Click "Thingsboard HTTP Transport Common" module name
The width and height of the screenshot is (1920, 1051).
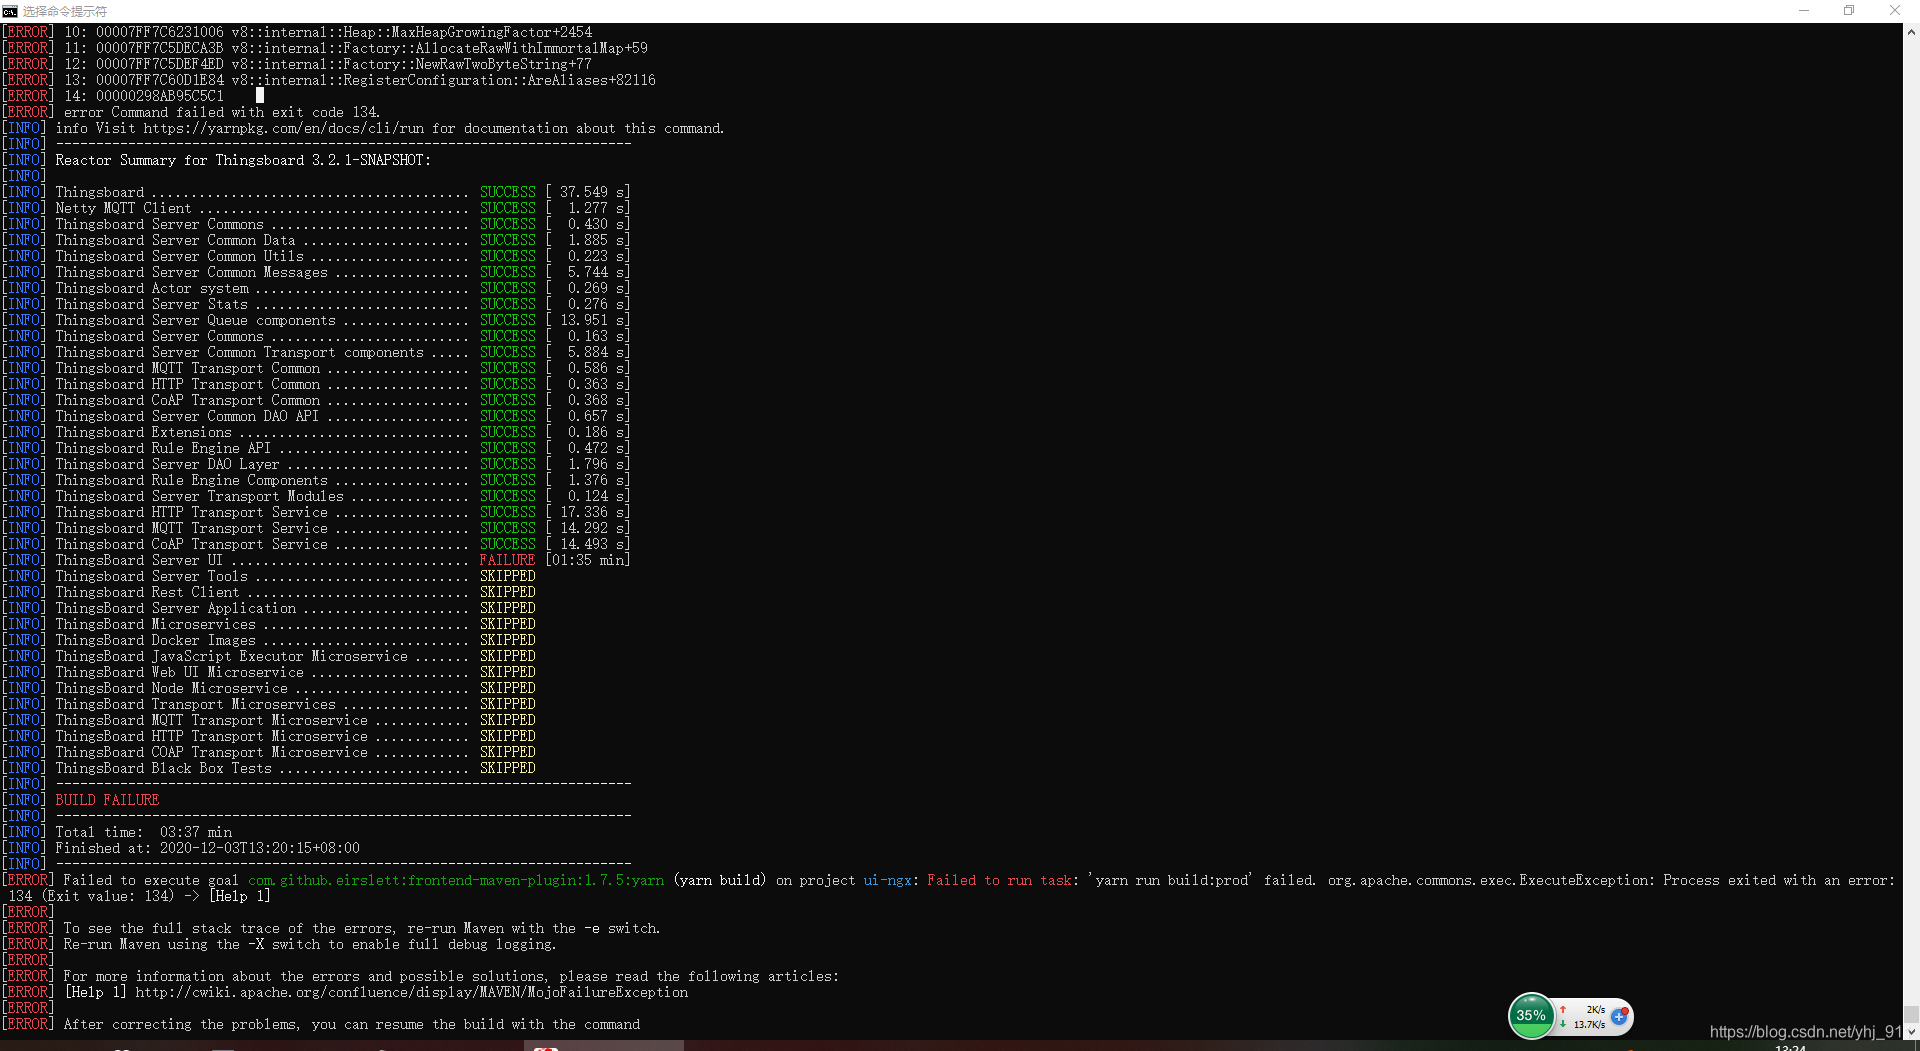pos(188,384)
